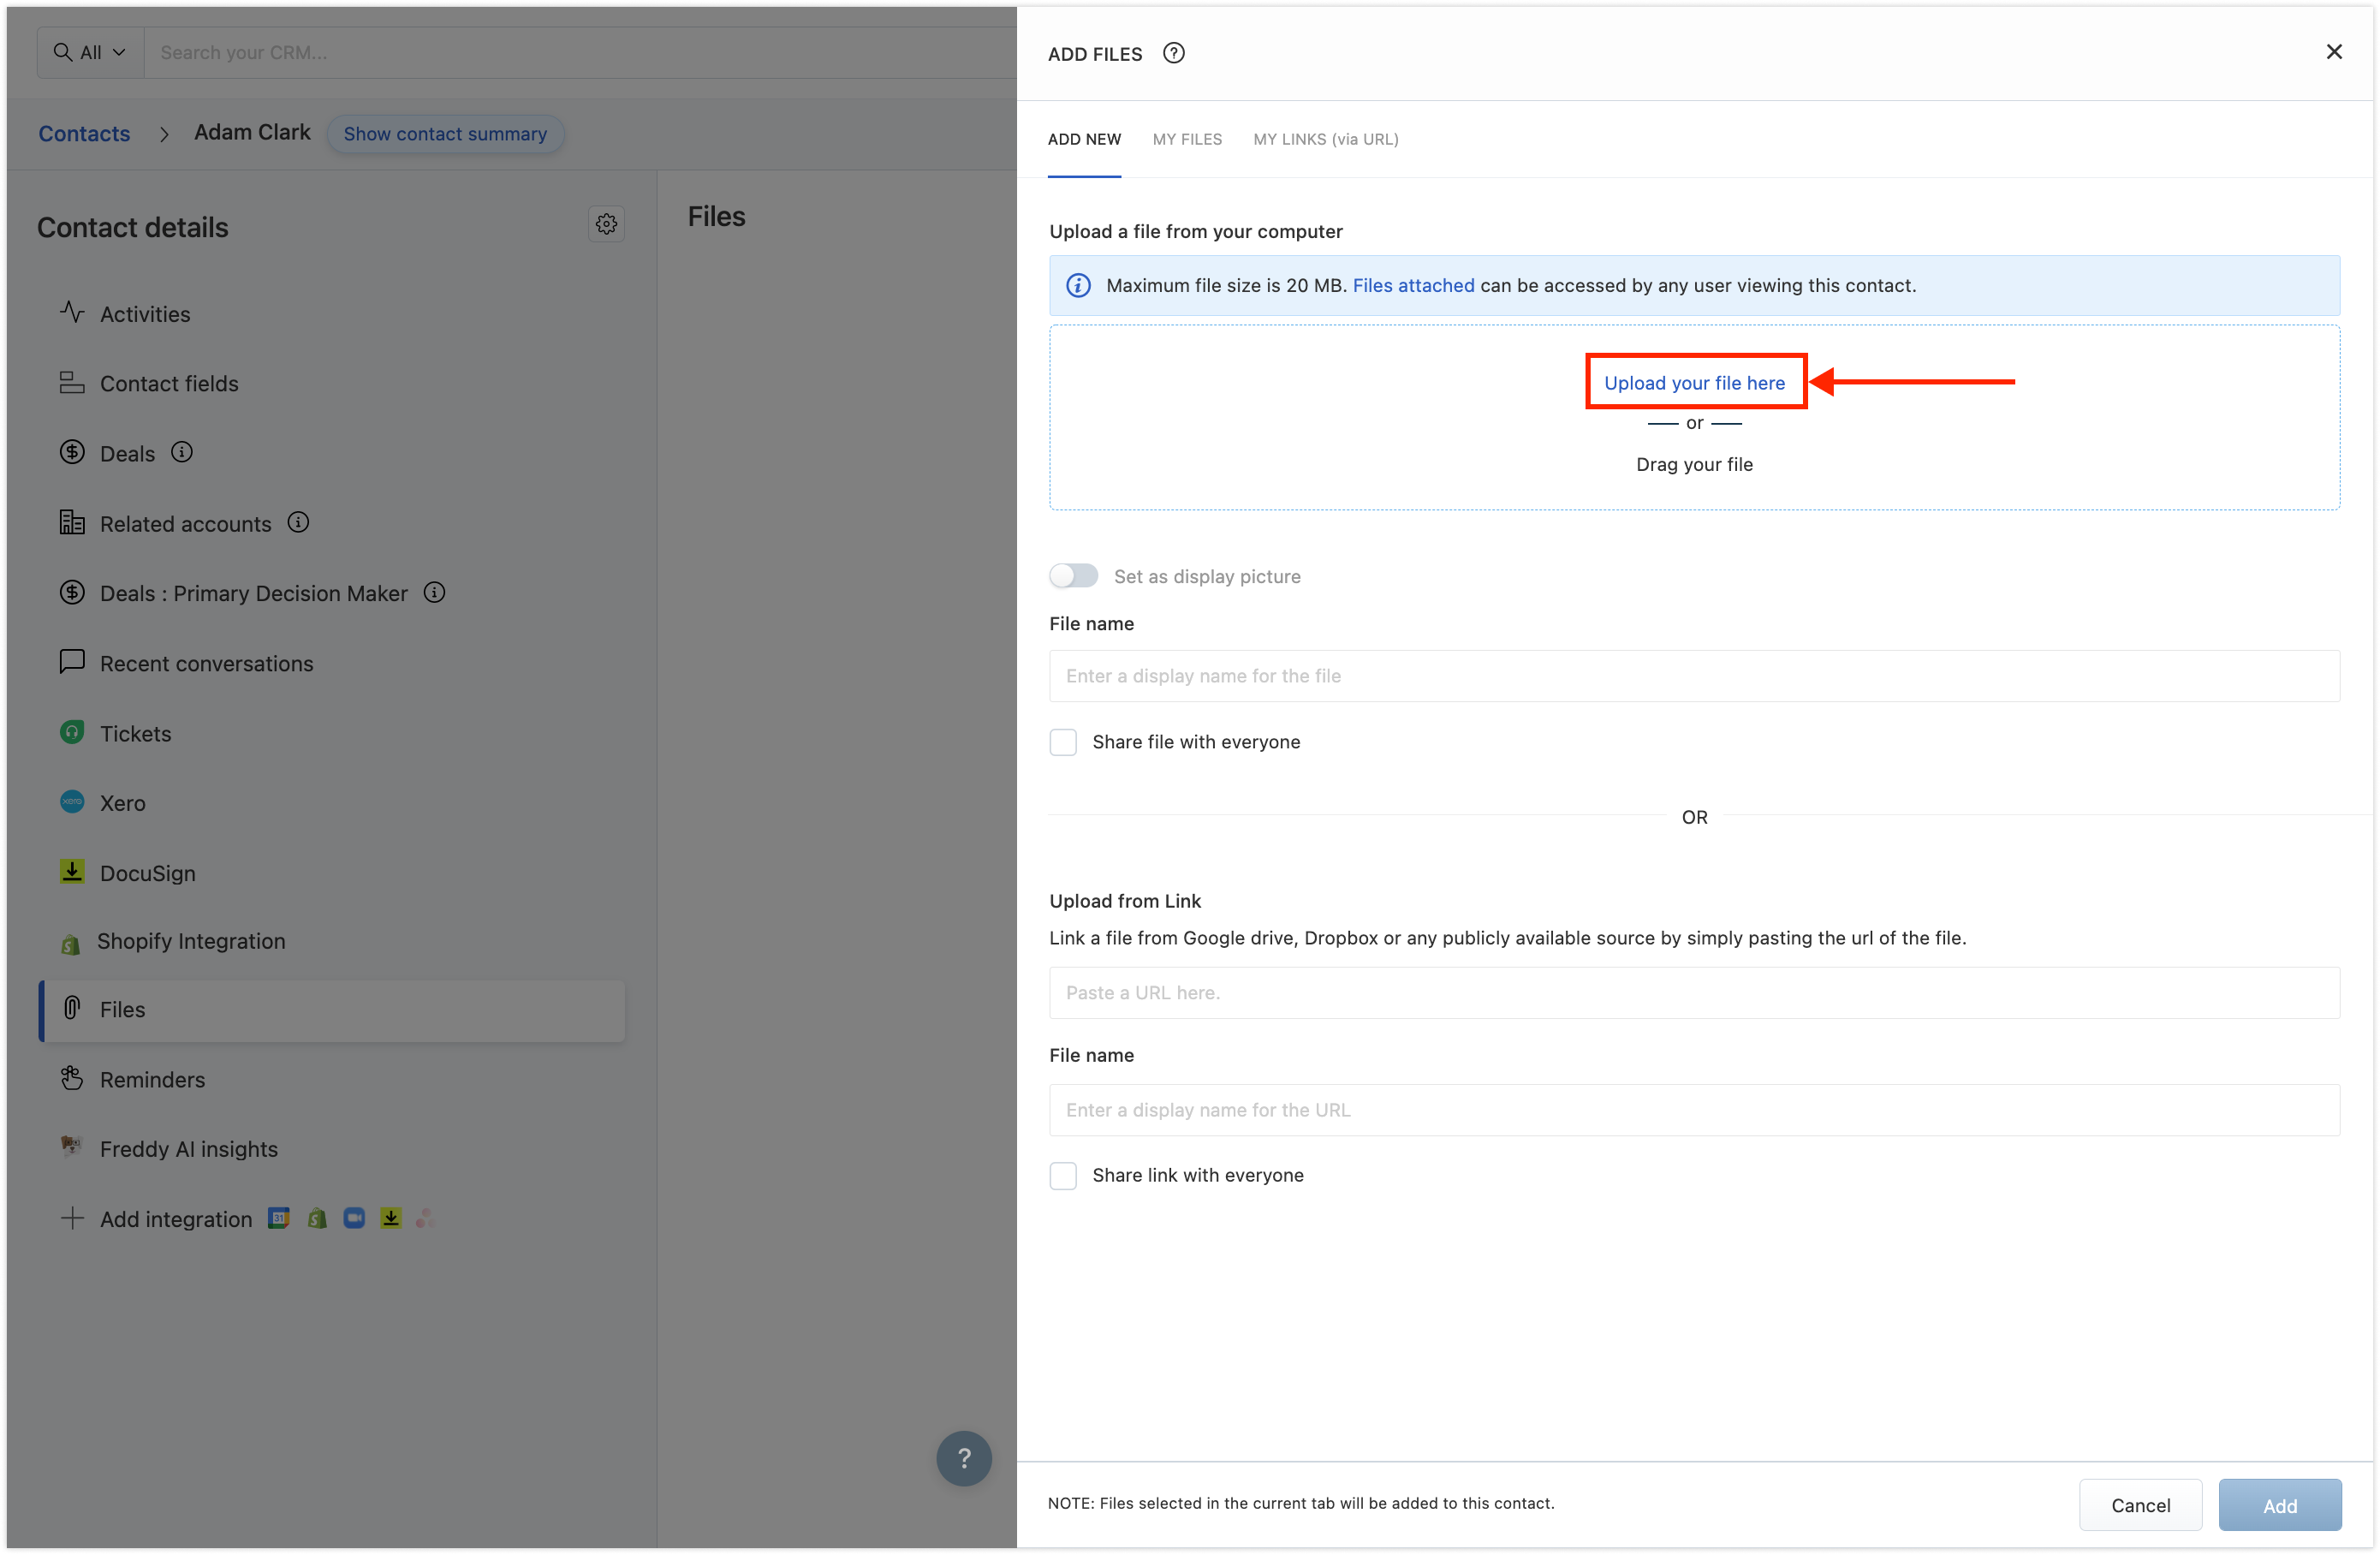Close the Add Files panel
The image size is (2380, 1555).
pos(2333,52)
